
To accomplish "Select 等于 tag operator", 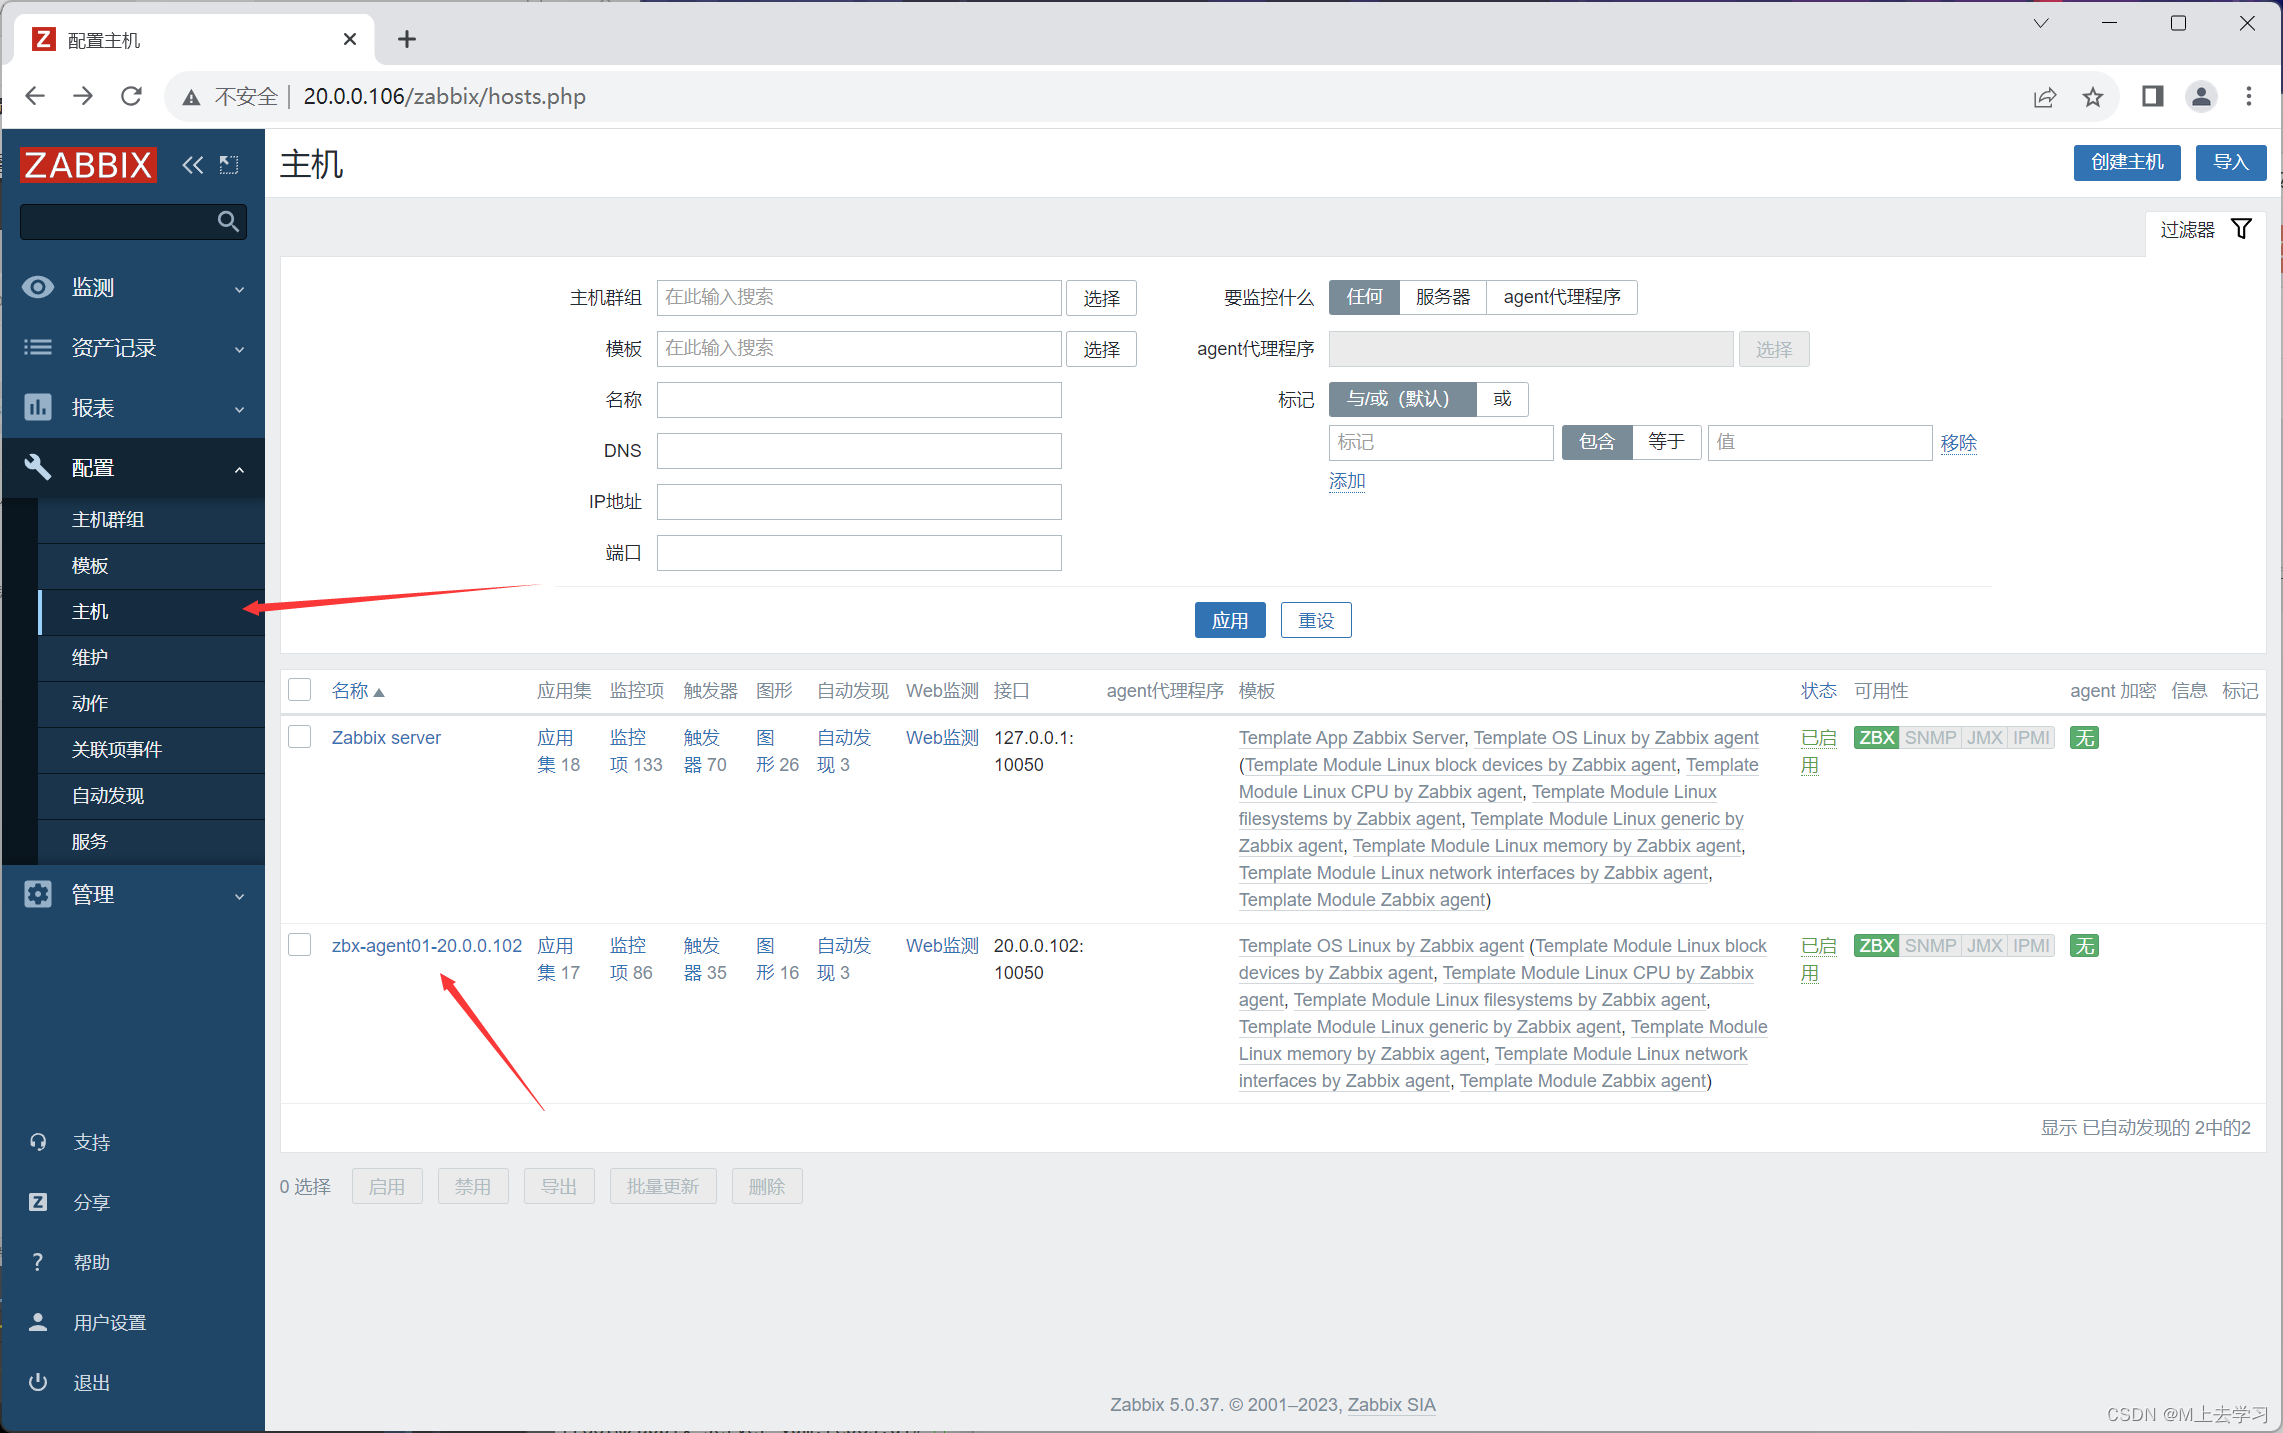I will click(x=1666, y=442).
